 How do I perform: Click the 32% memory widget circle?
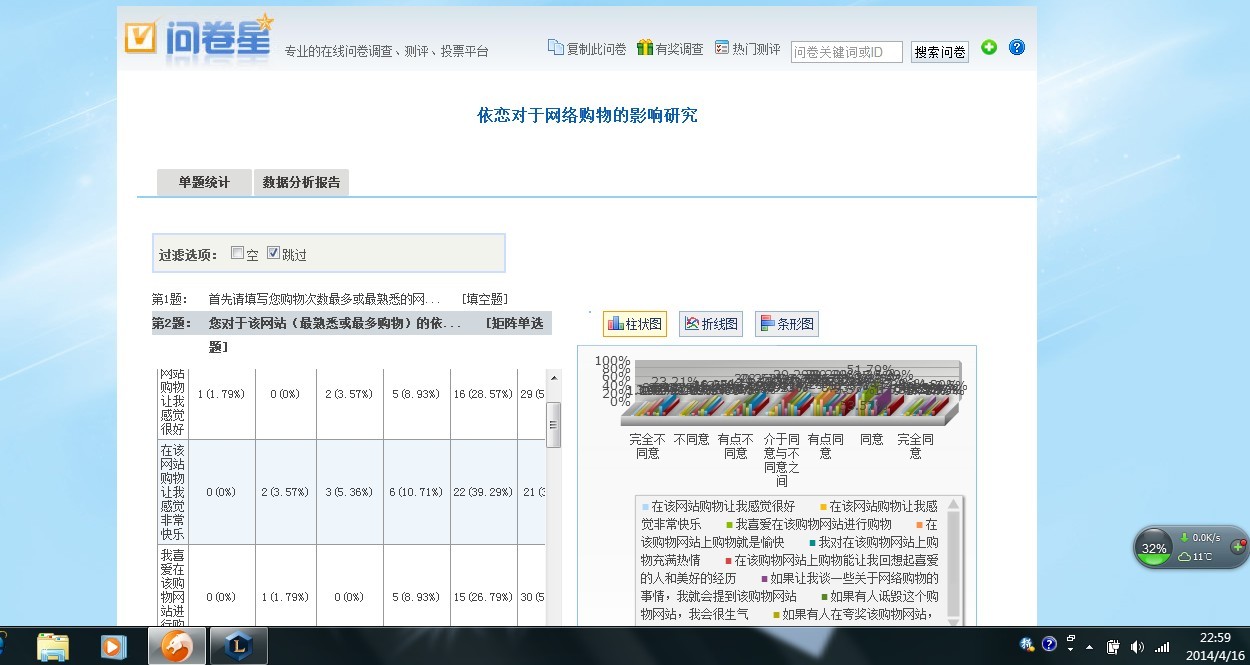coord(1154,548)
